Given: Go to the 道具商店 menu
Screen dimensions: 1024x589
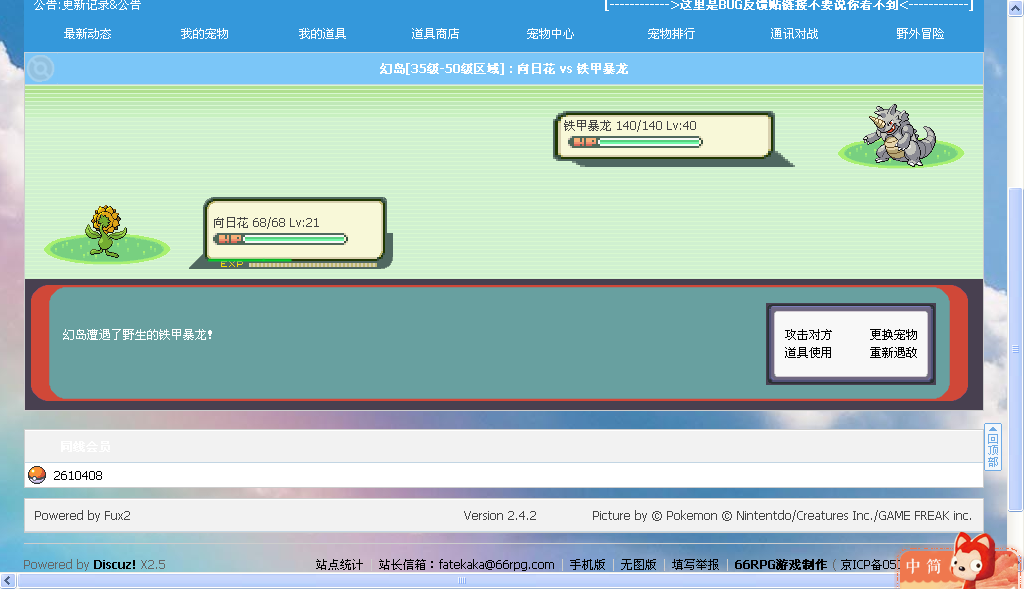Looking at the screenshot, I should point(435,34).
